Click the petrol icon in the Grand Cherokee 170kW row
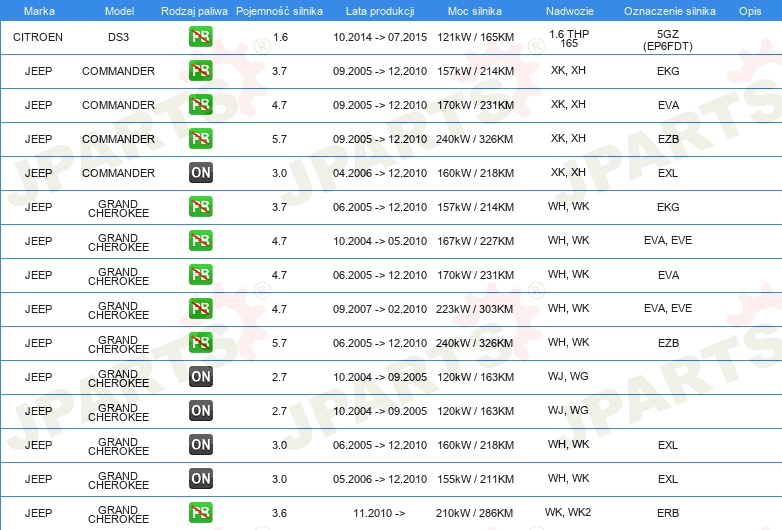782x530 pixels. [200, 275]
